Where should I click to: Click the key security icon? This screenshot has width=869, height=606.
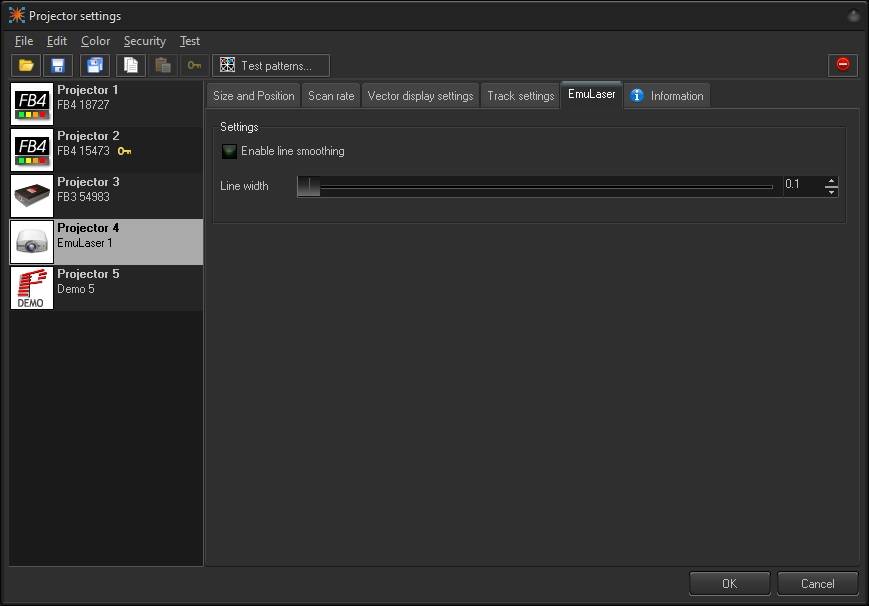[x=194, y=65]
